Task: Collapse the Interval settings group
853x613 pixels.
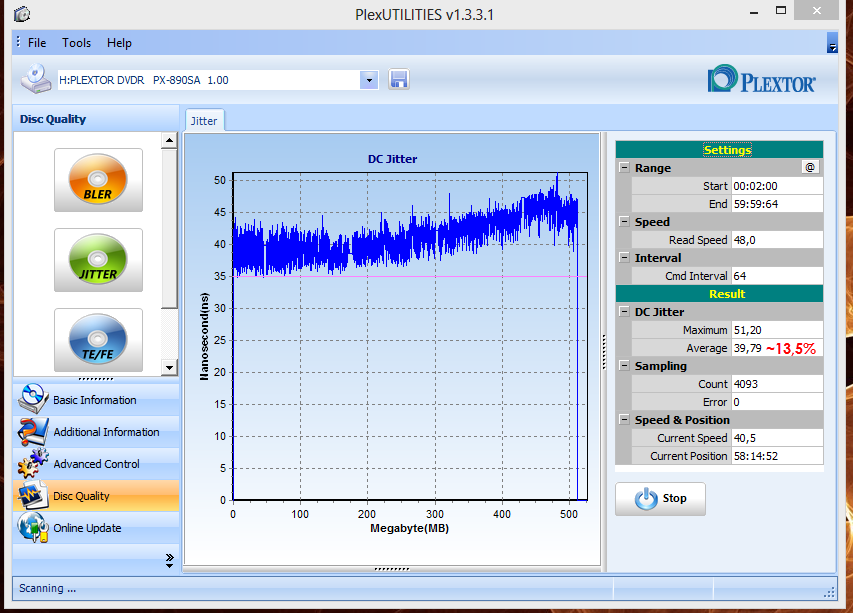Action: click(625, 257)
